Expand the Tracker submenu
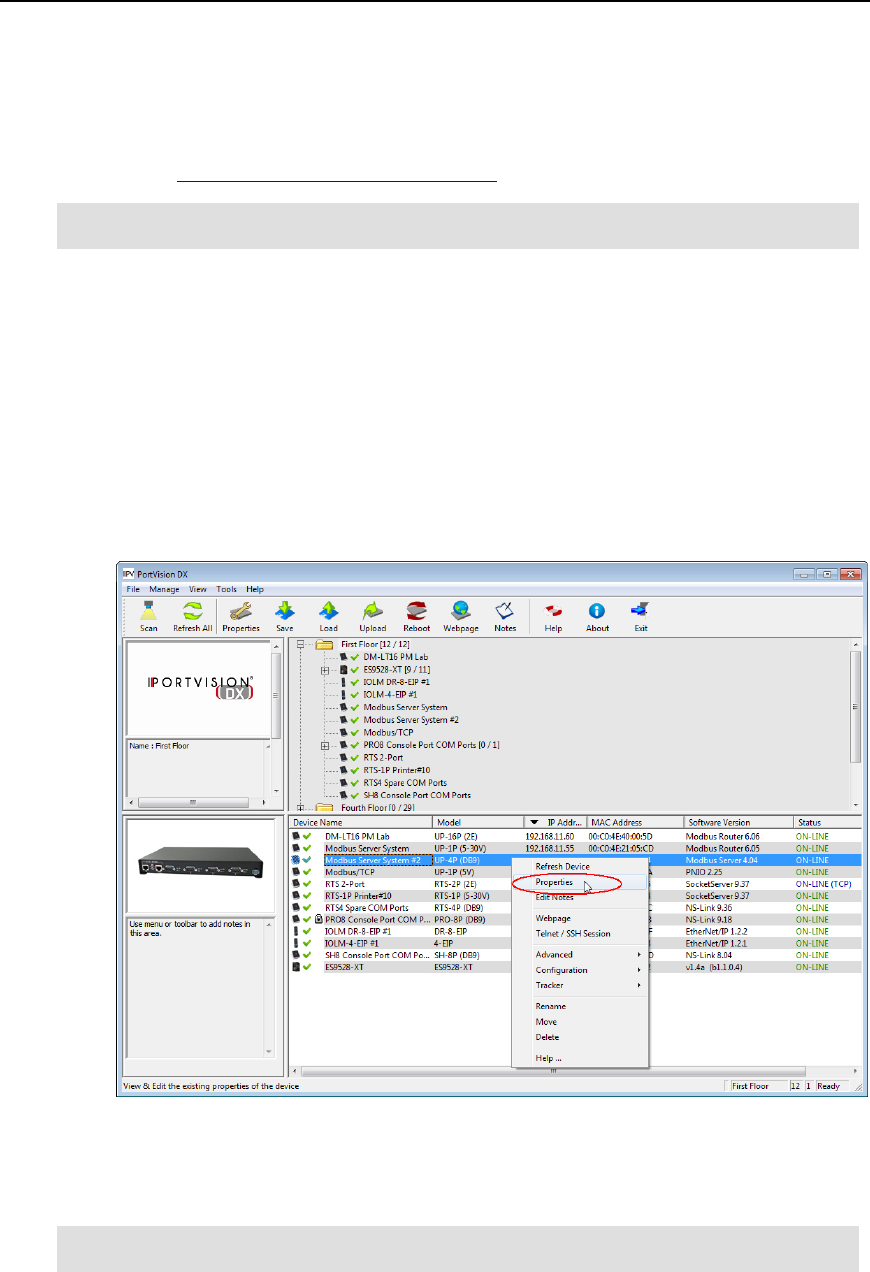Viewport: 870px width, 1272px height. 580,985
